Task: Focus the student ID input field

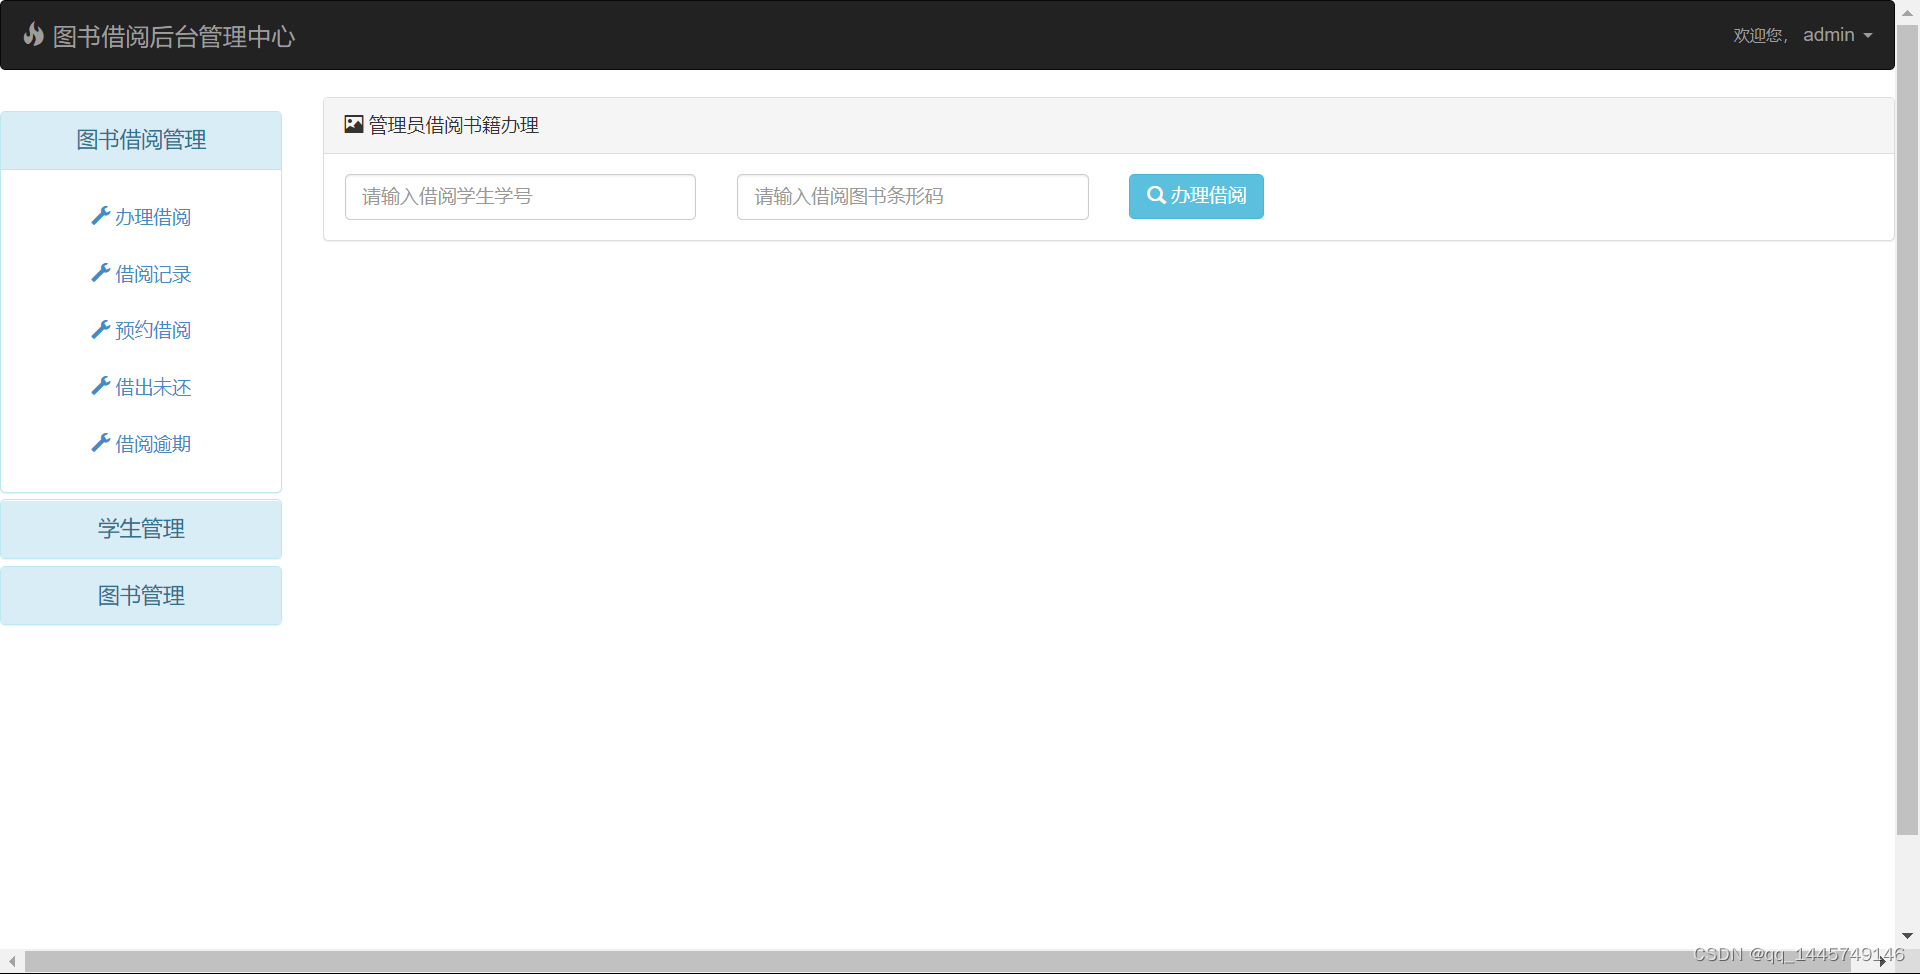Action: (520, 197)
